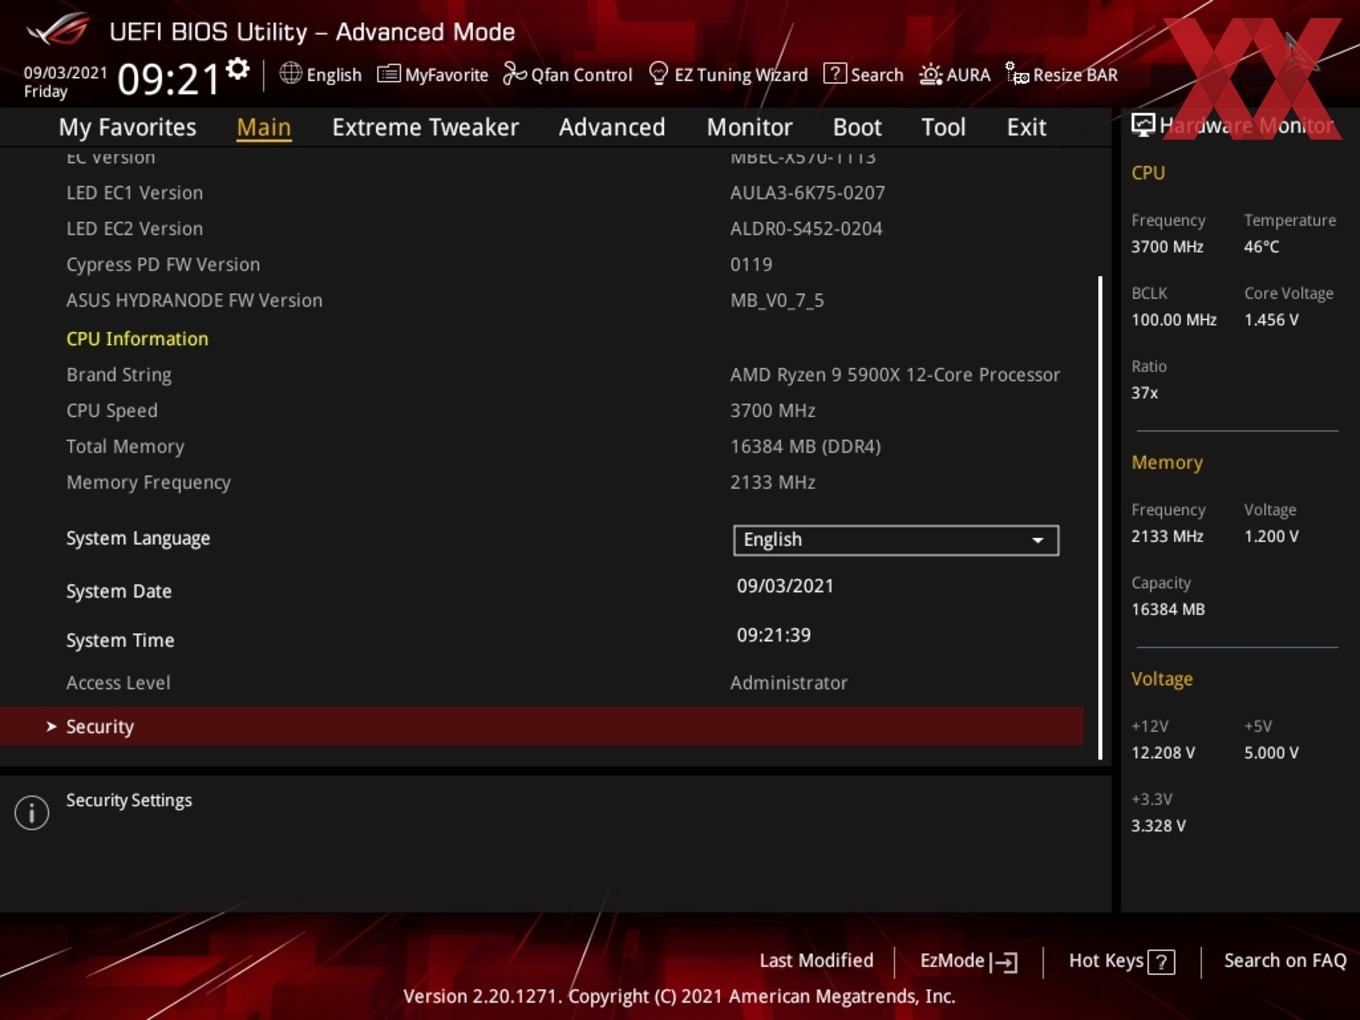
Task: Click the +12V 12.208 V reading
Action: (x=1163, y=753)
